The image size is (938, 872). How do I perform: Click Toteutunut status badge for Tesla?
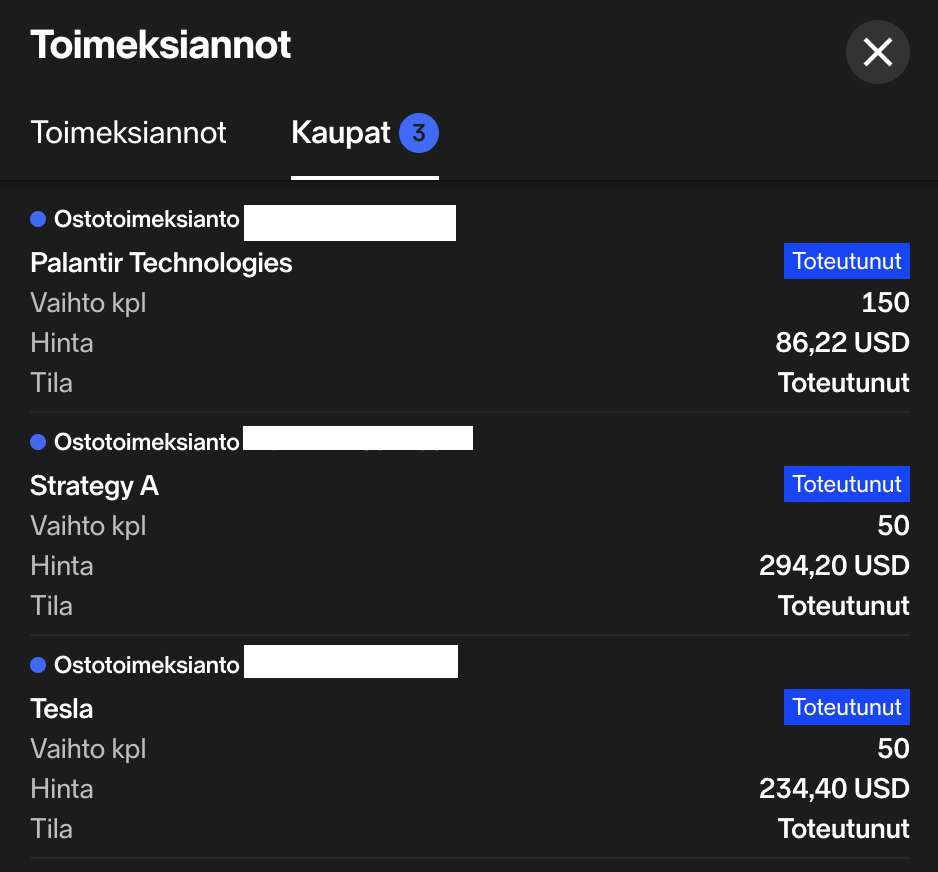point(847,708)
